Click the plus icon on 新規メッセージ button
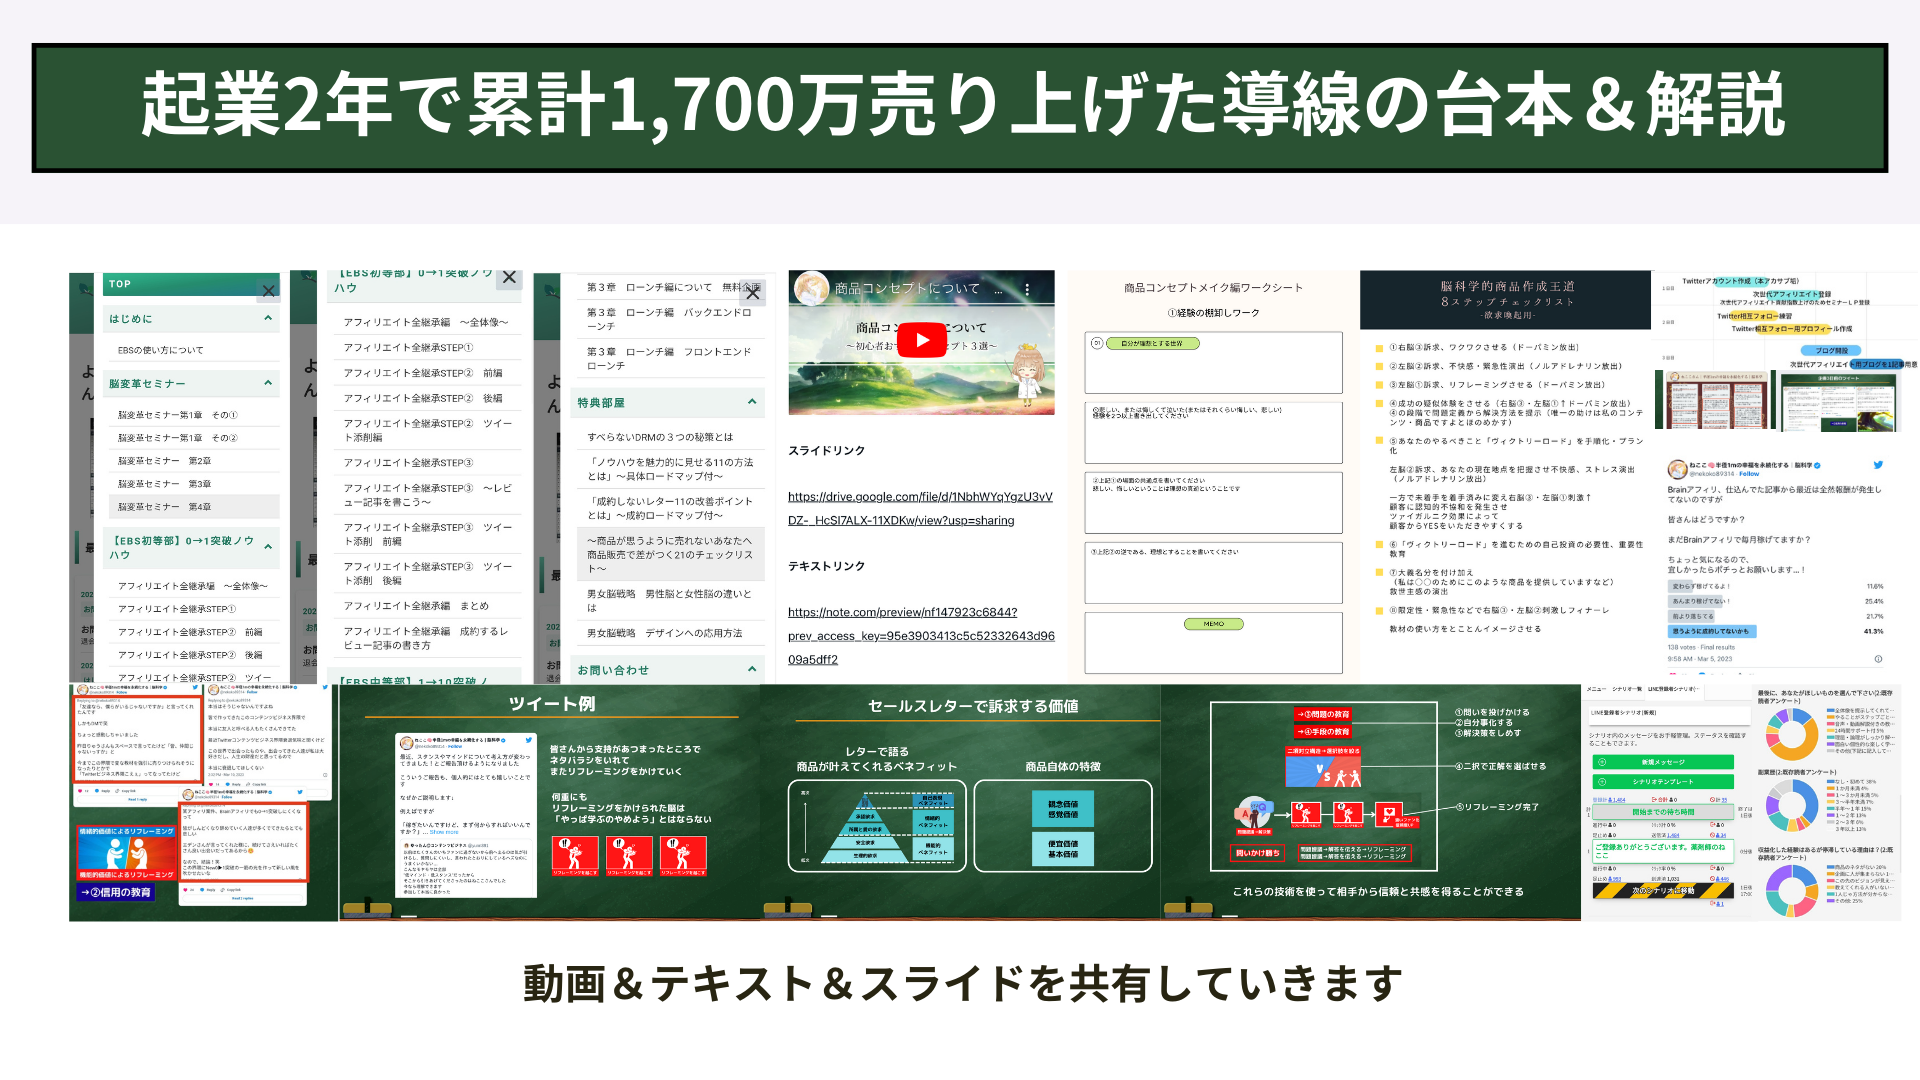Viewport: 1920px width, 1080px height. point(1602,762)
